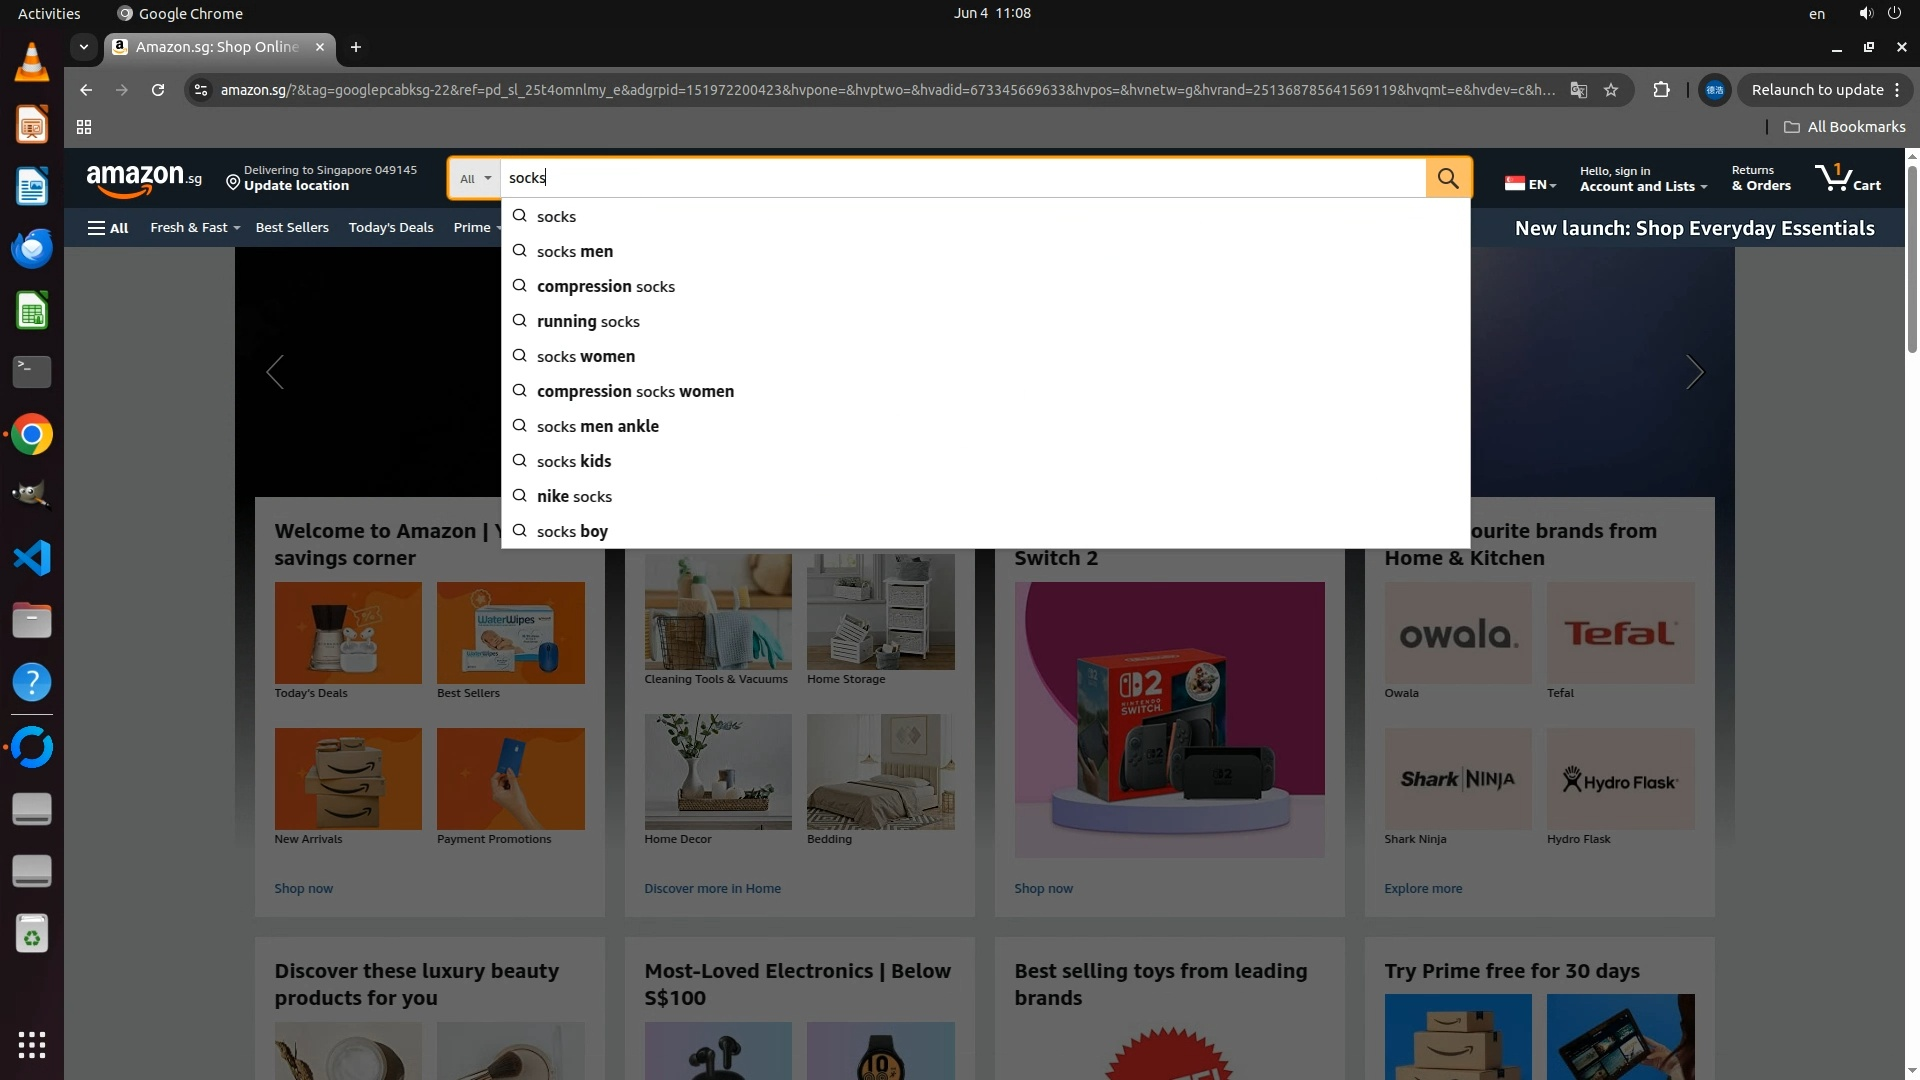Viewport: 1920px width, 1080px height.
Task: Go to next carousel slide arrow
Action: tap(1694, 372)
